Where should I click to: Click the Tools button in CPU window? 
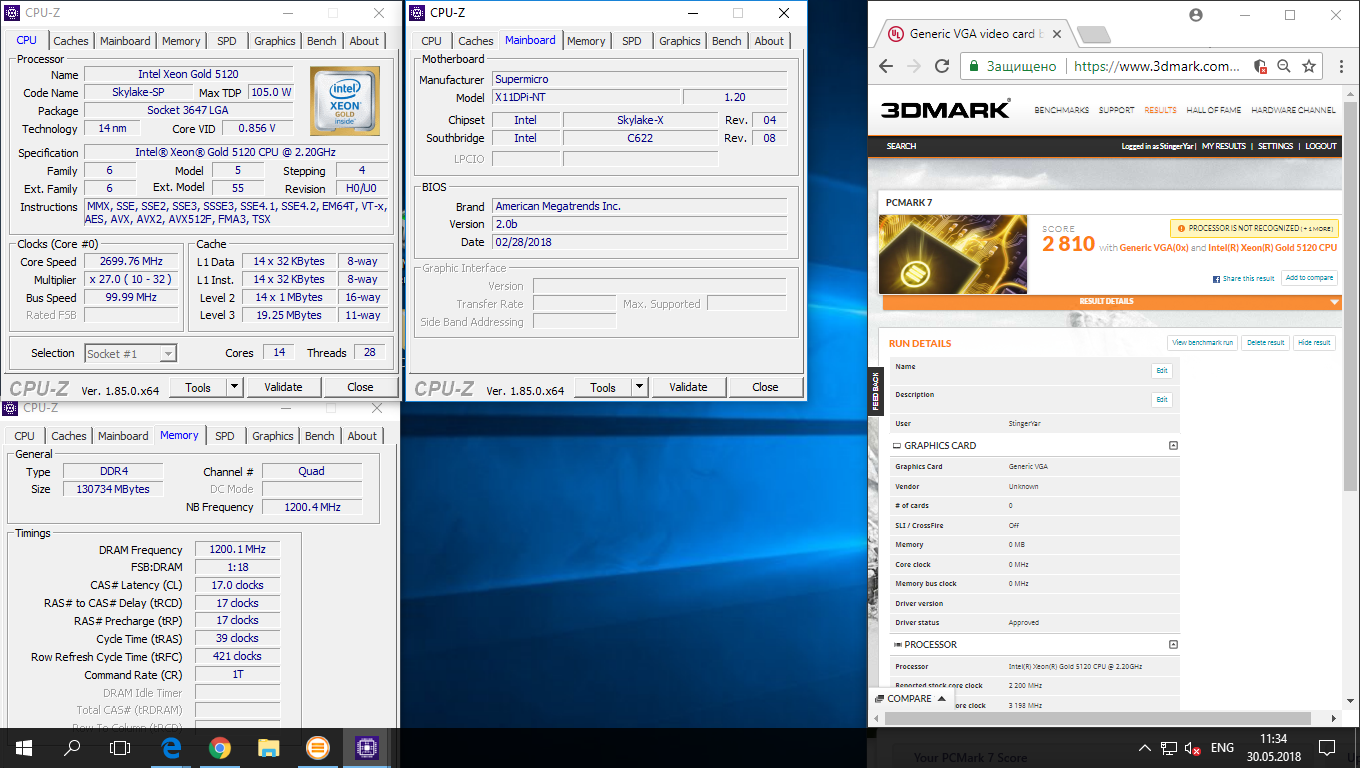tap(198, 387)
